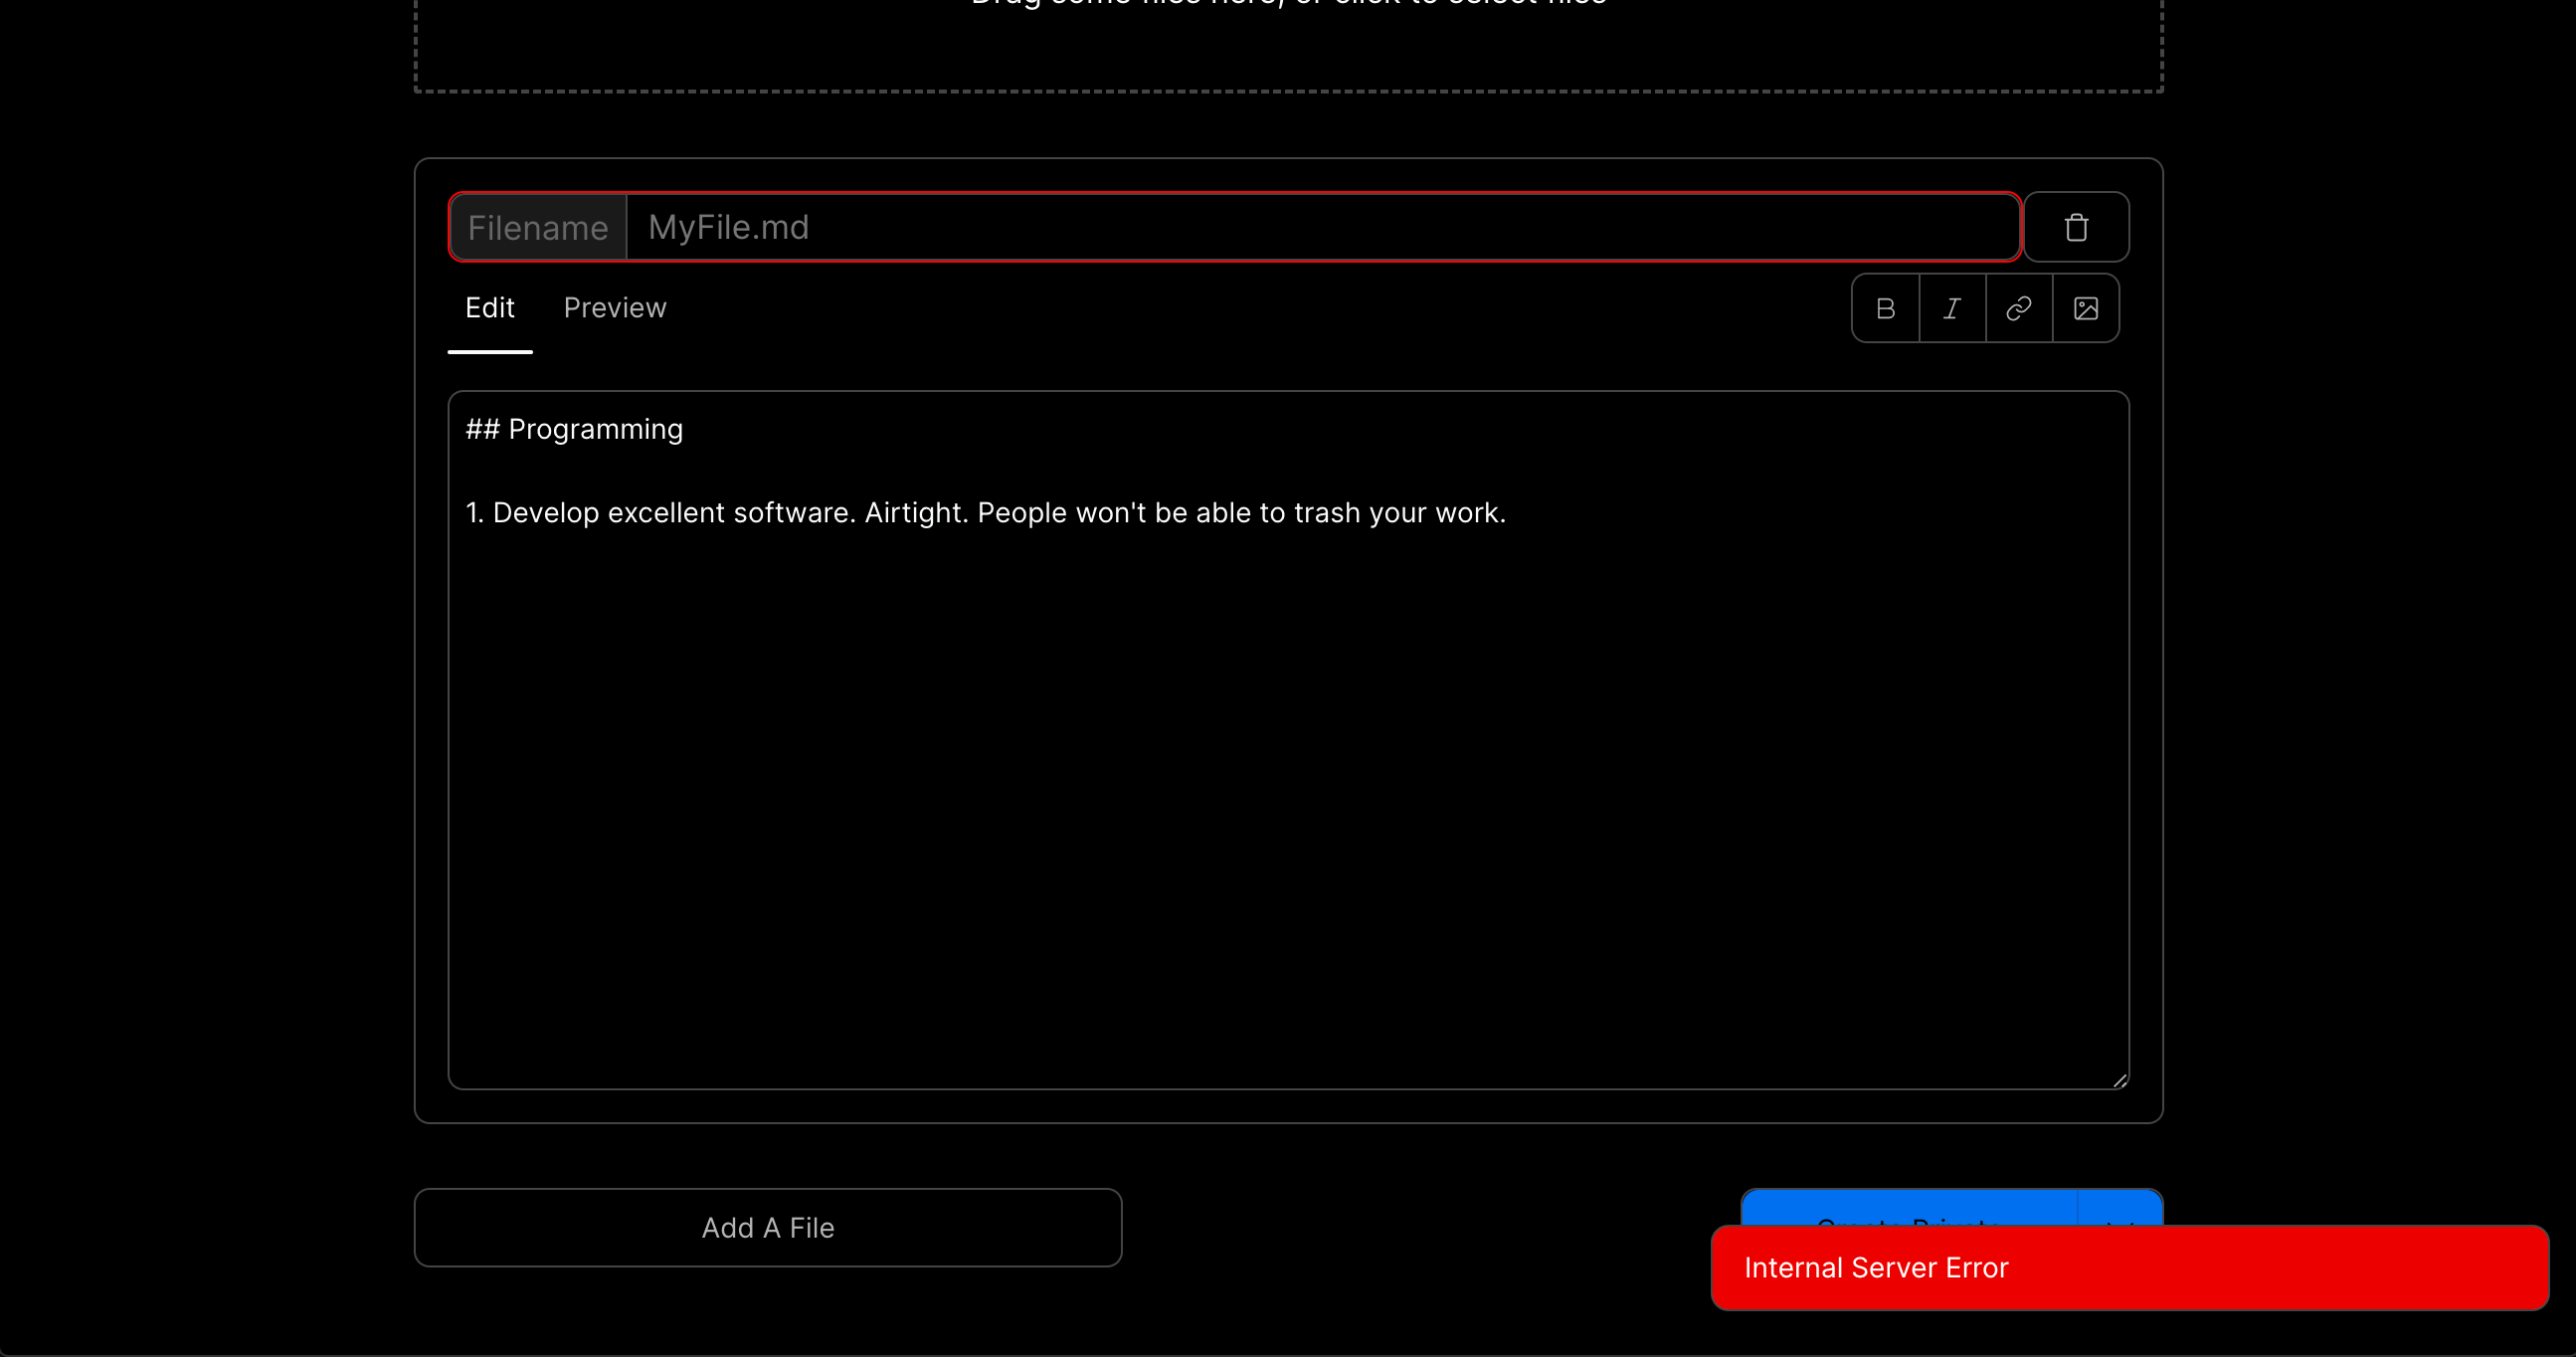The image size is (2576, 1357).
Task: Insert a hyperlink using the link icon
Action: [x=2019, y=308]
